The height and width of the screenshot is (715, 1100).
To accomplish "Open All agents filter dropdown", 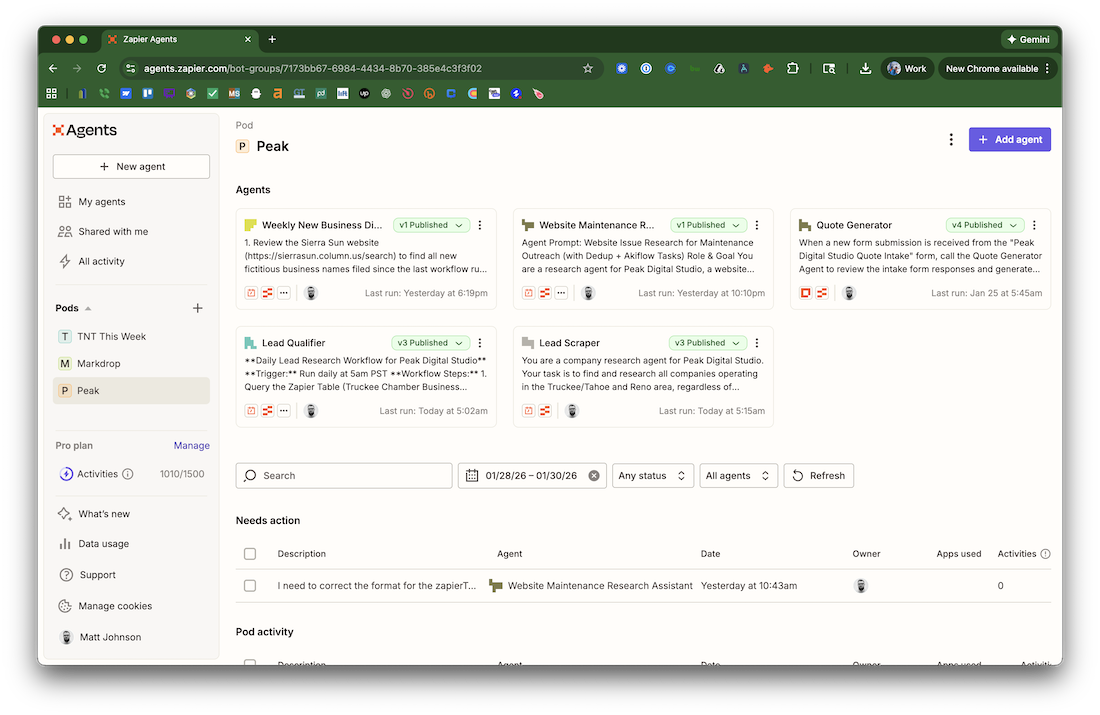I will pos(738,476).
